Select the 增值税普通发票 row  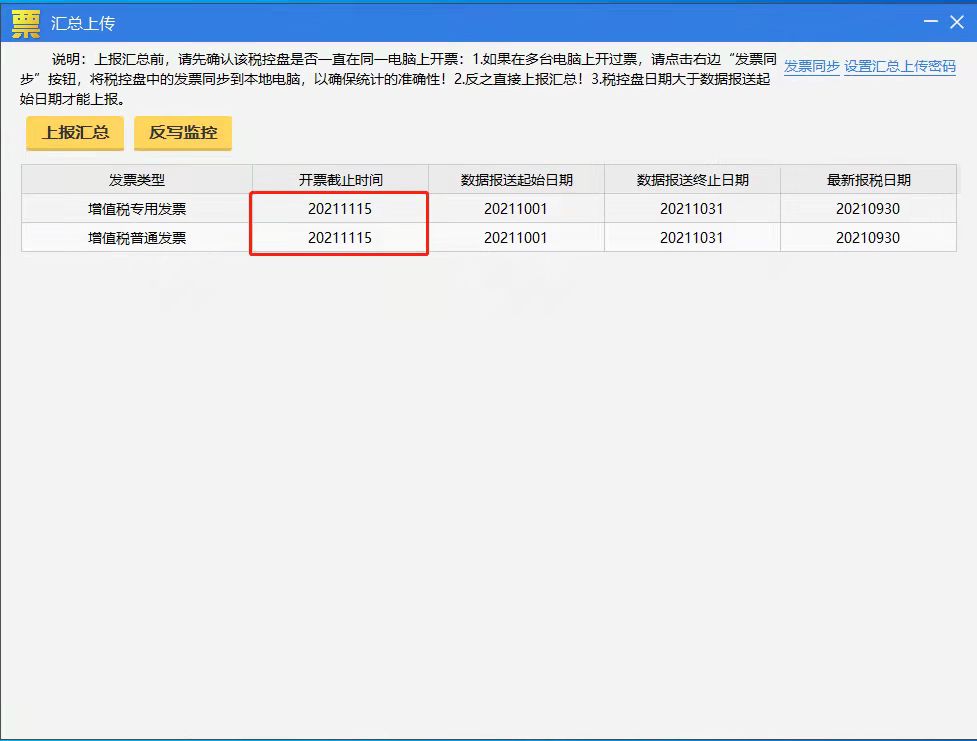click(x=136, y=237)
